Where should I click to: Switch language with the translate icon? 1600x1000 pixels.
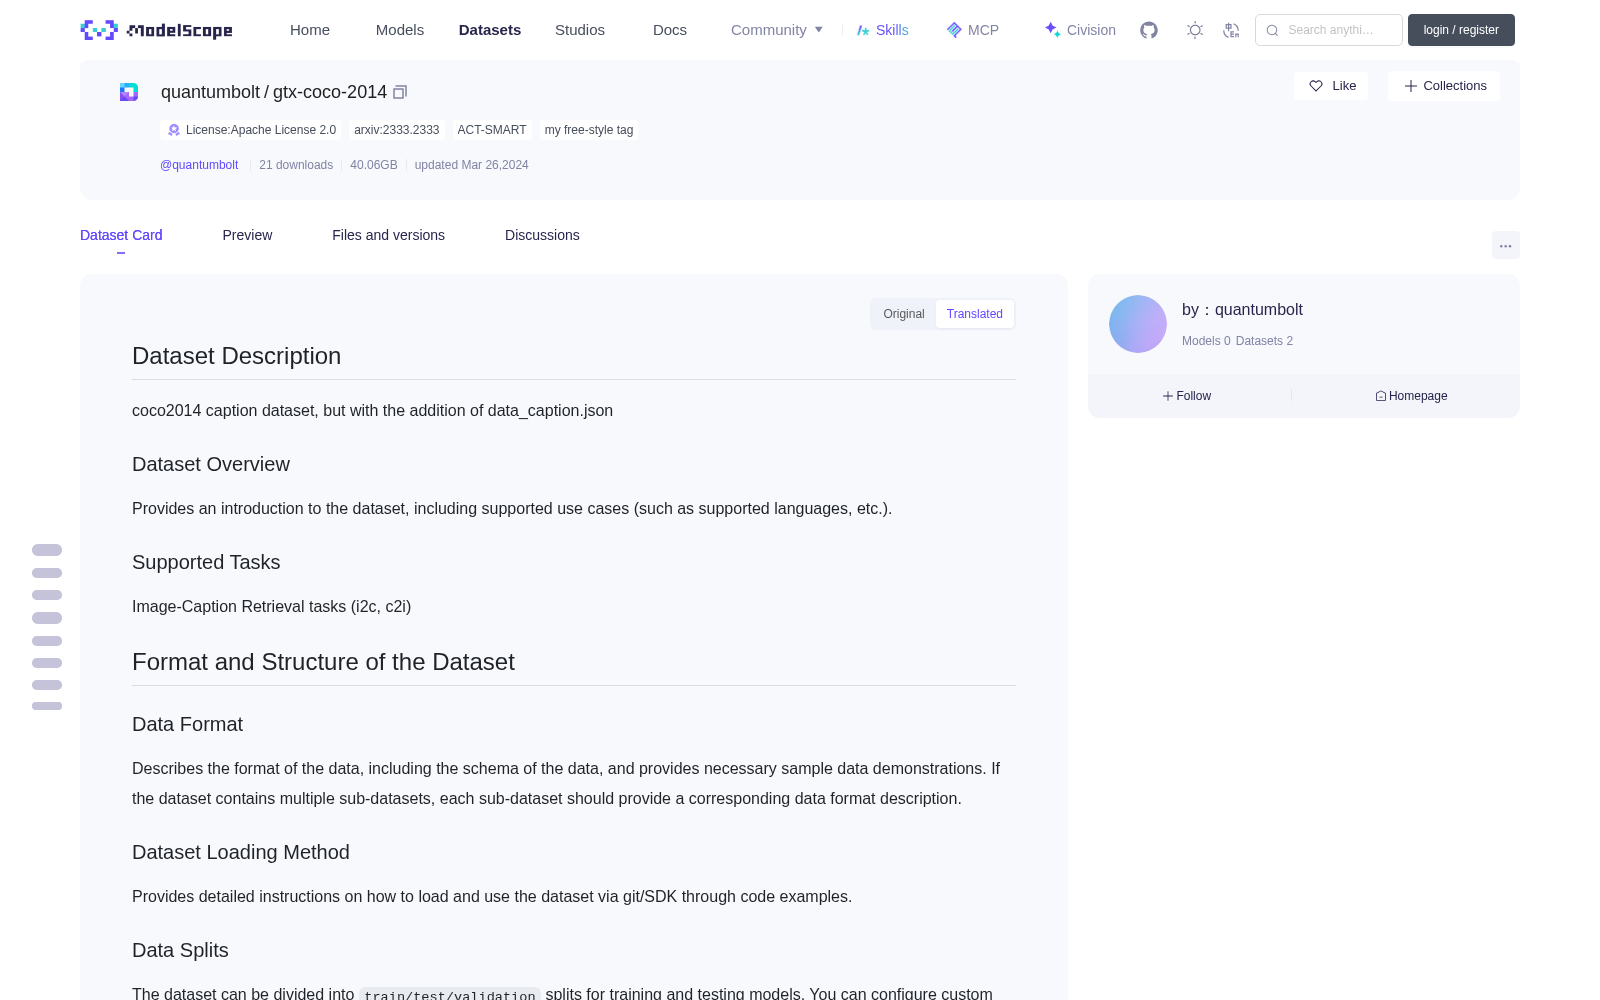point(1231,30)
